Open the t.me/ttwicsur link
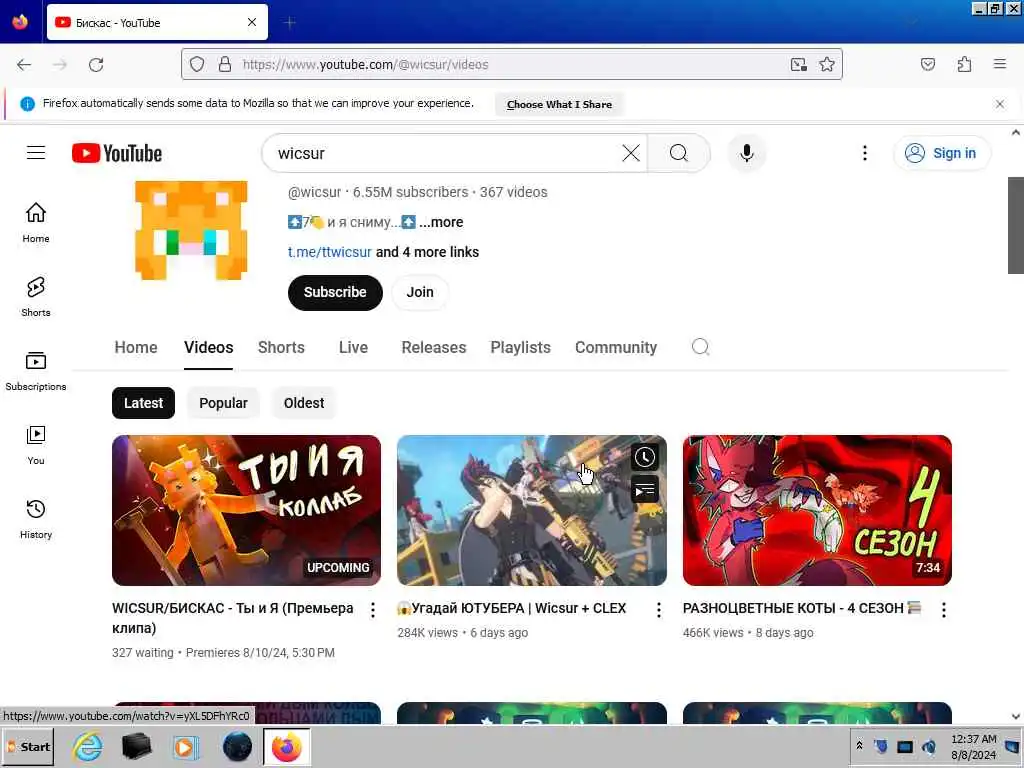Screen dimensions: 1024x768 (330, 252)
